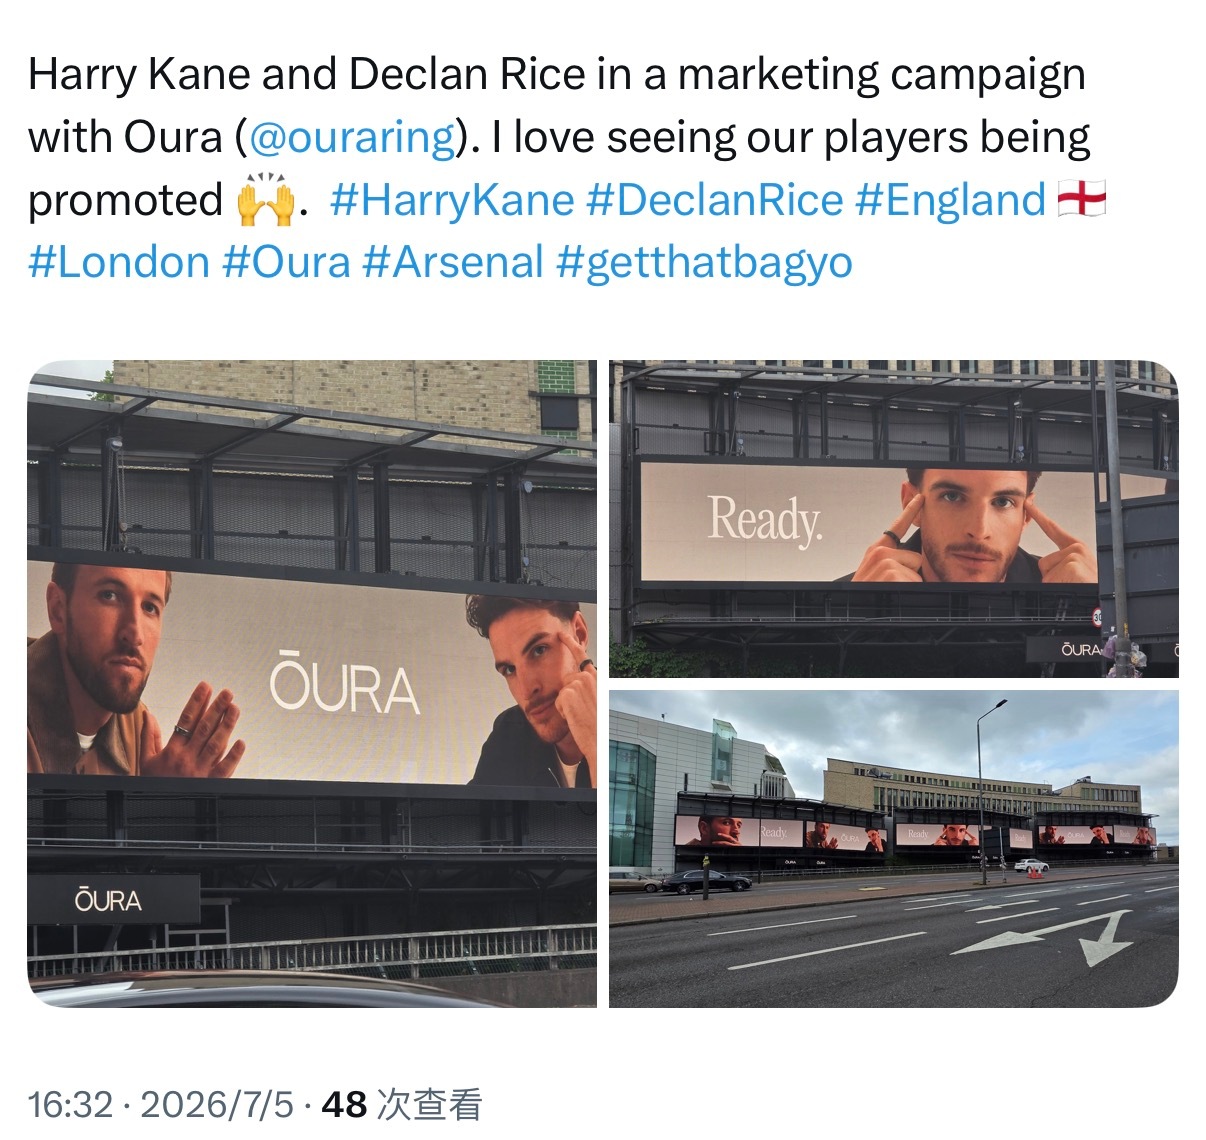Open the #Arsenal hashtag
The width and height of the screenshot is (1206, 1140).
click(x=453, y=262)
